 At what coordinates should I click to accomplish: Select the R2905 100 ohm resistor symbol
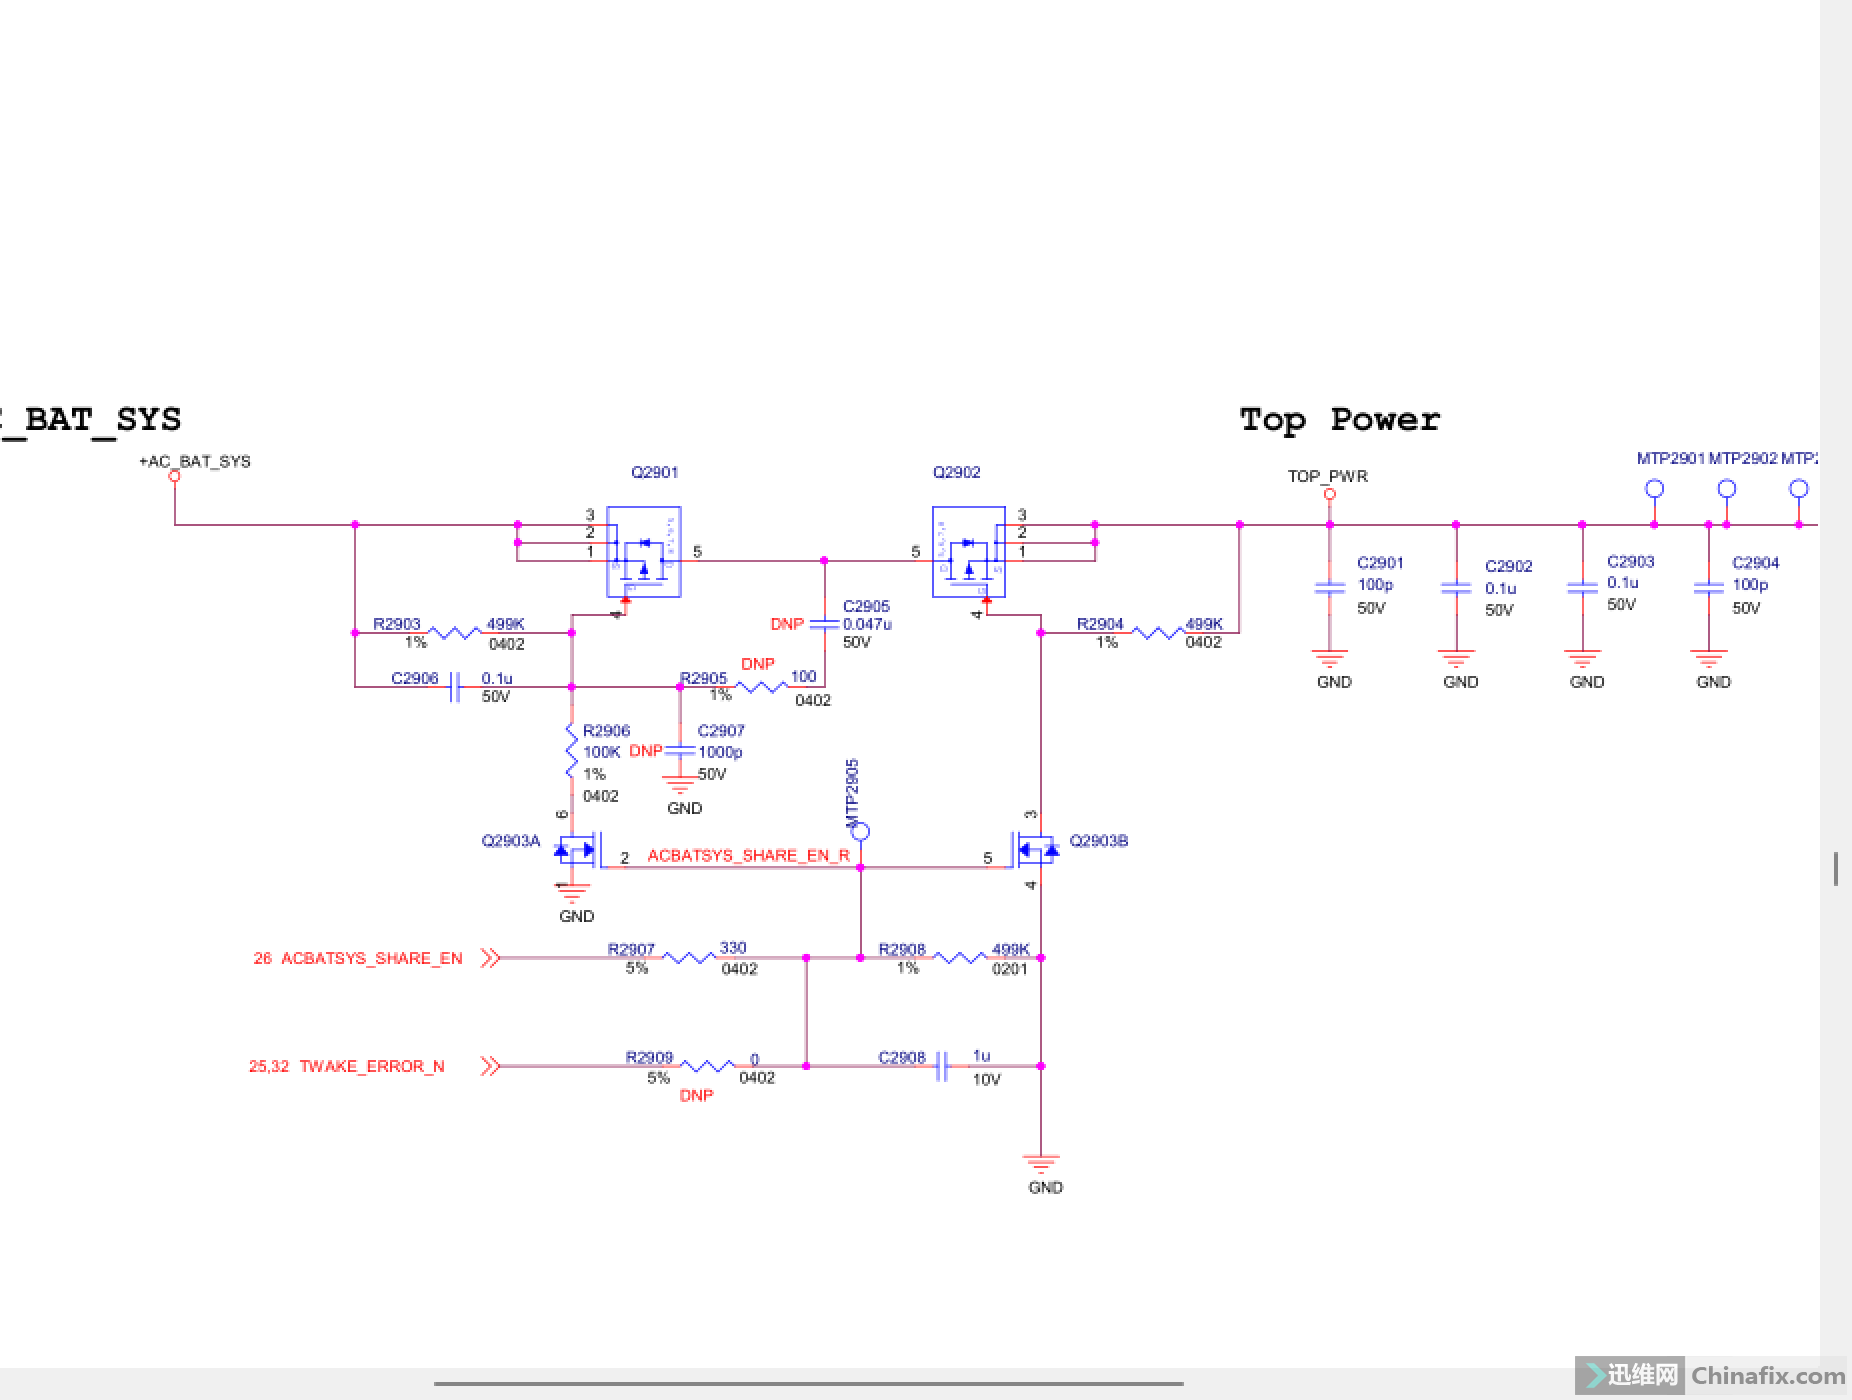coord(762,687)
